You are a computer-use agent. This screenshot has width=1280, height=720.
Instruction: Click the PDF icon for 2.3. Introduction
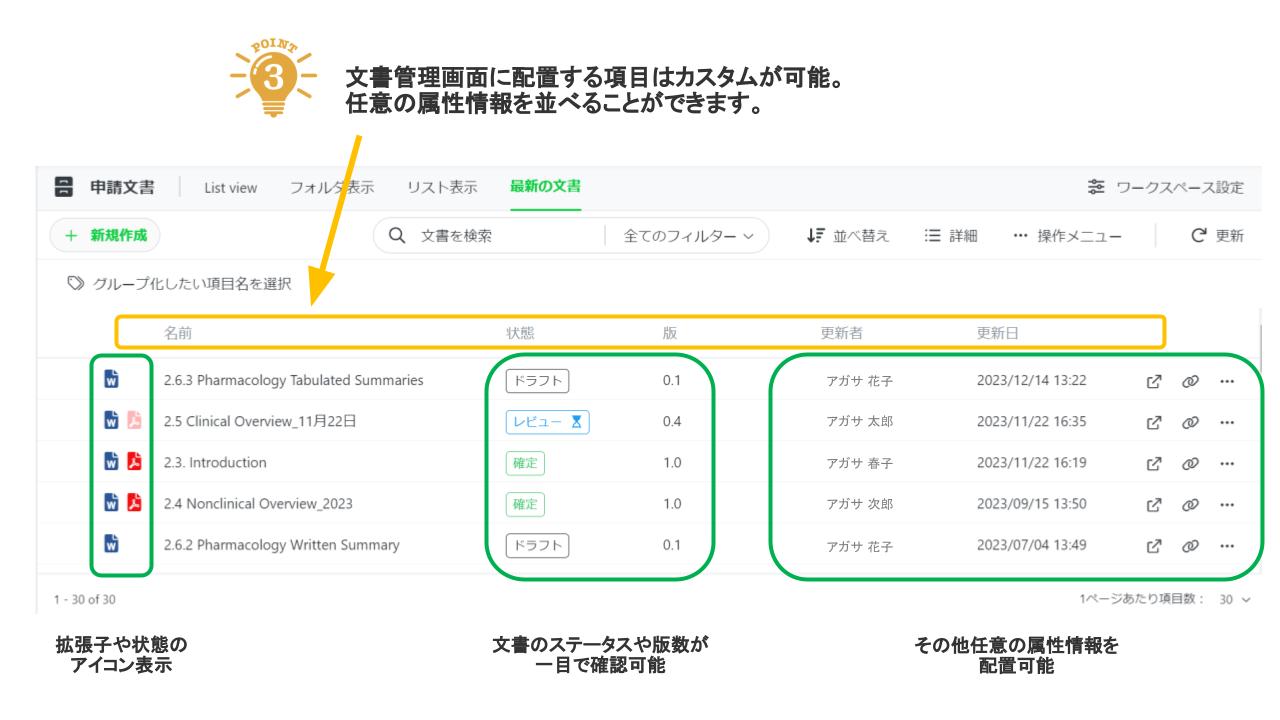135,463
